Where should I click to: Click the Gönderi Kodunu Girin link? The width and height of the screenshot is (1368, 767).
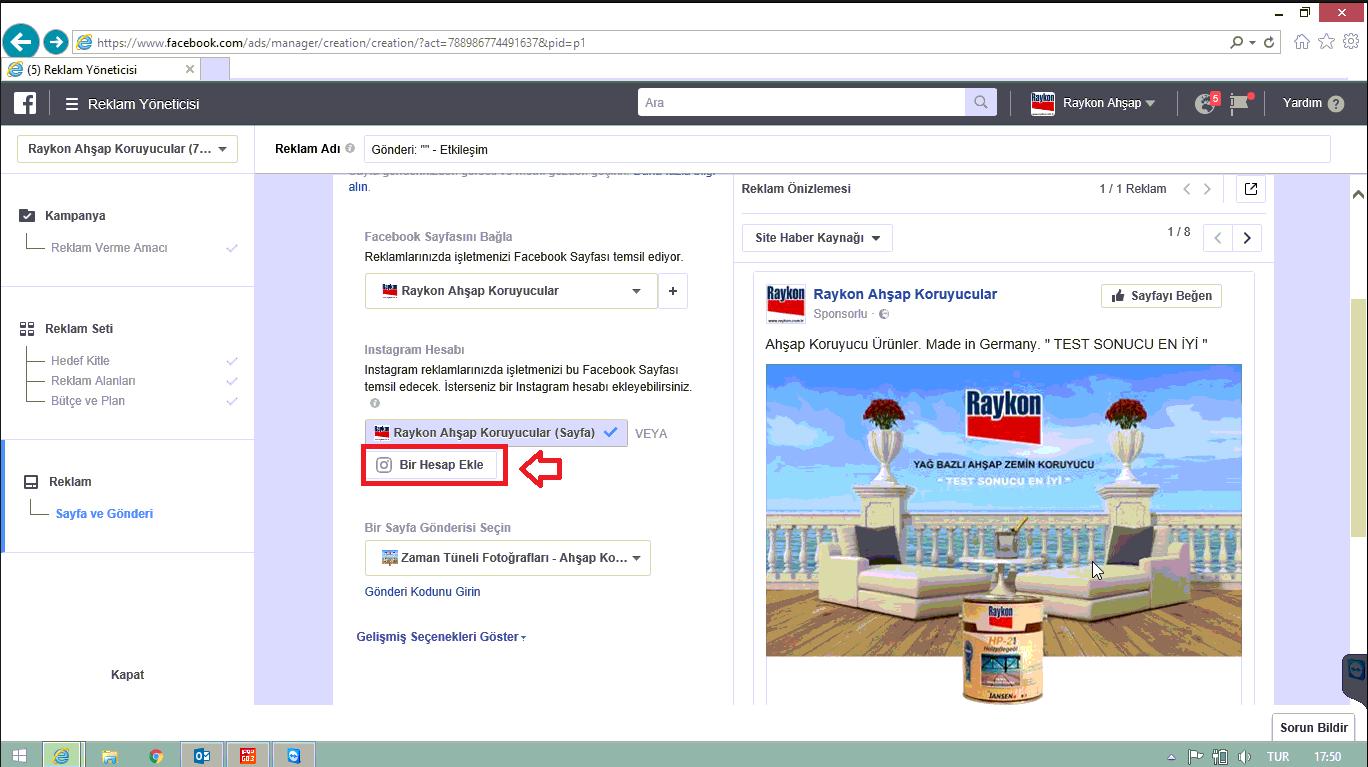tap(422, 592)
